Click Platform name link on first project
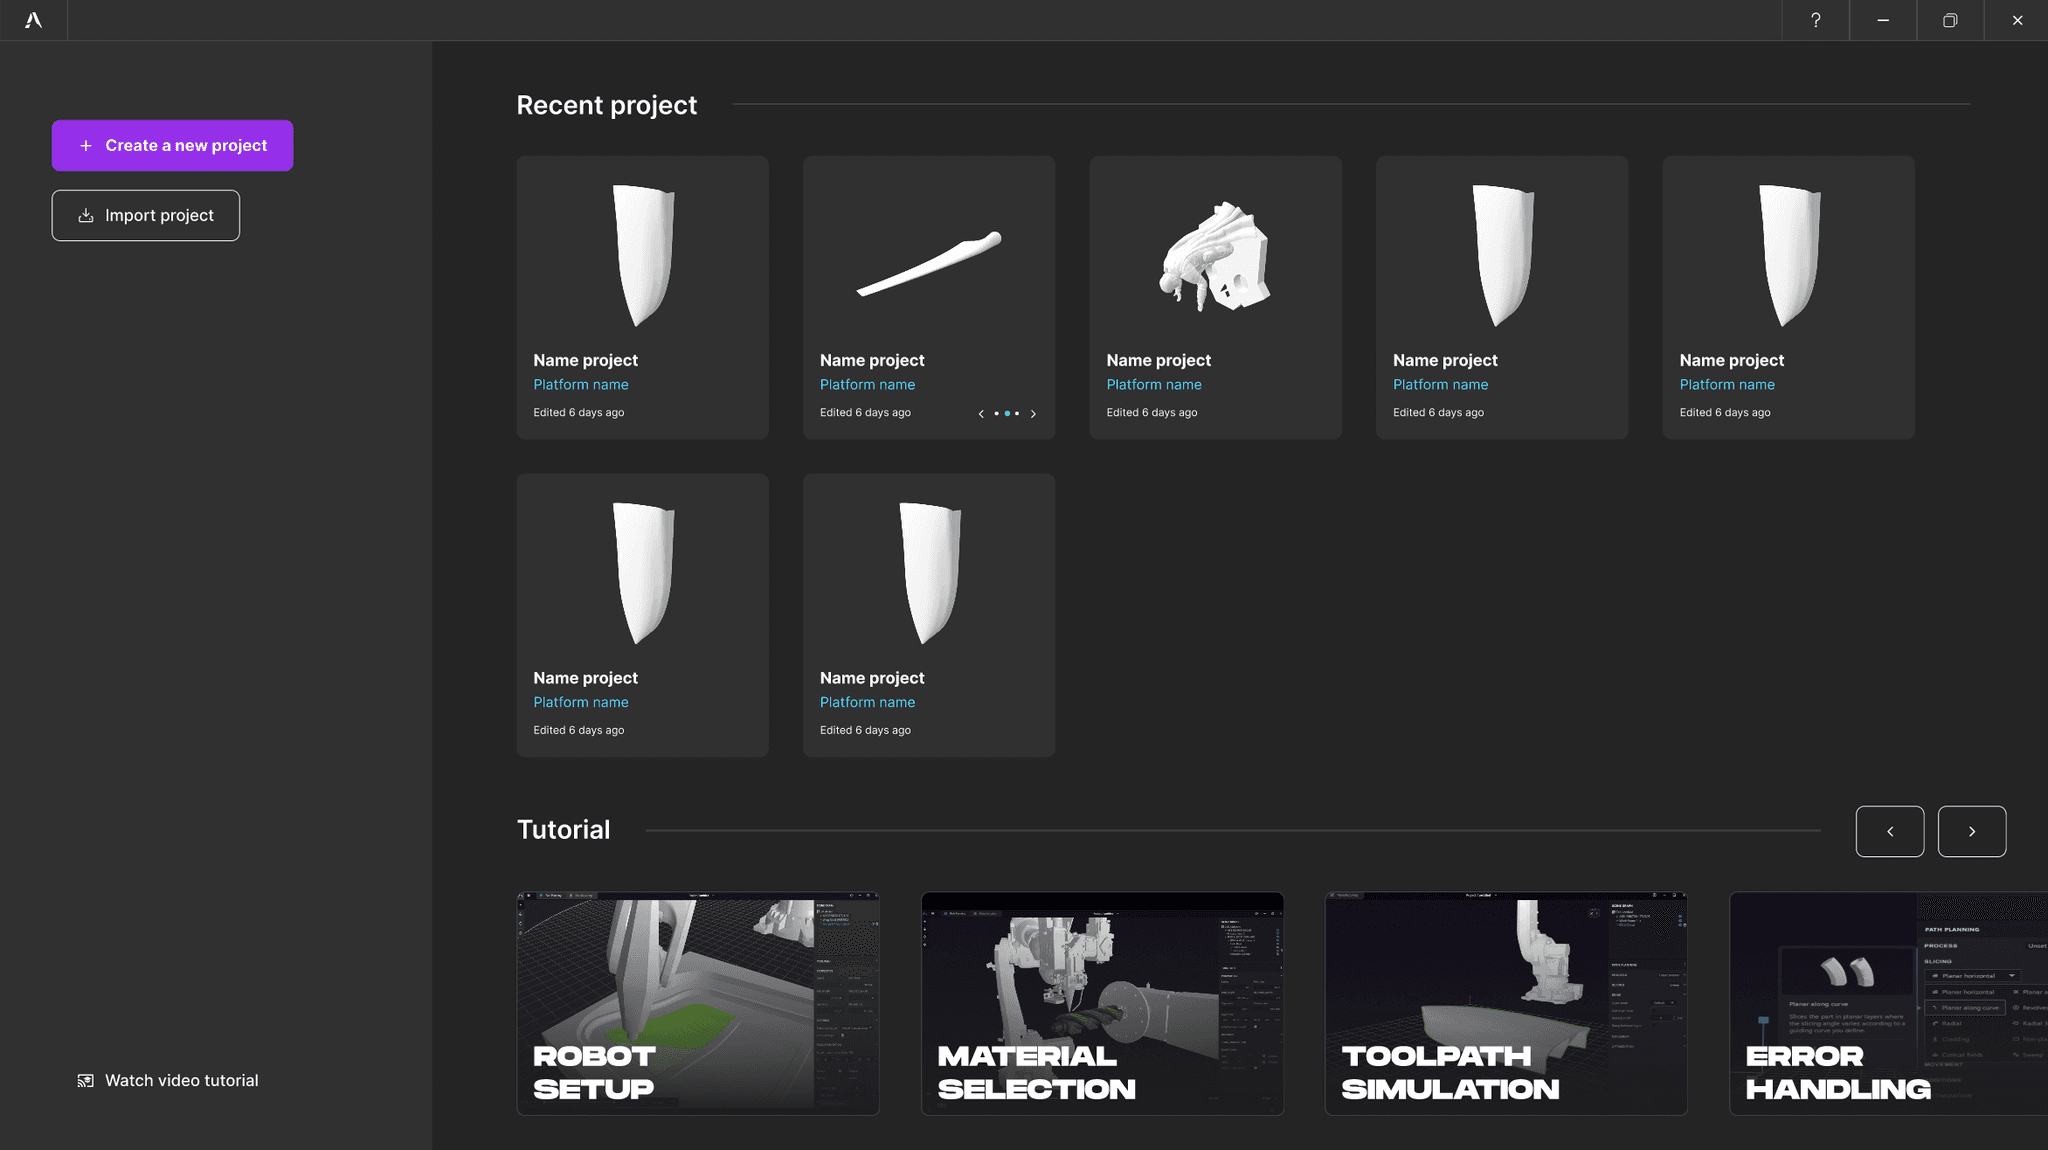The image size is (2048, 1150). [581, 385]
